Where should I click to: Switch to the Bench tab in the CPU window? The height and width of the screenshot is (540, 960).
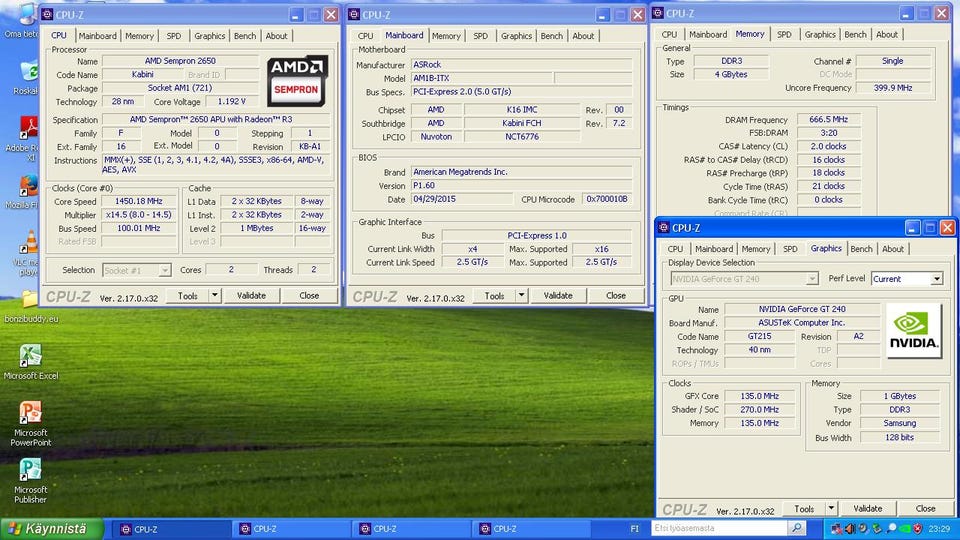(245, 36)
